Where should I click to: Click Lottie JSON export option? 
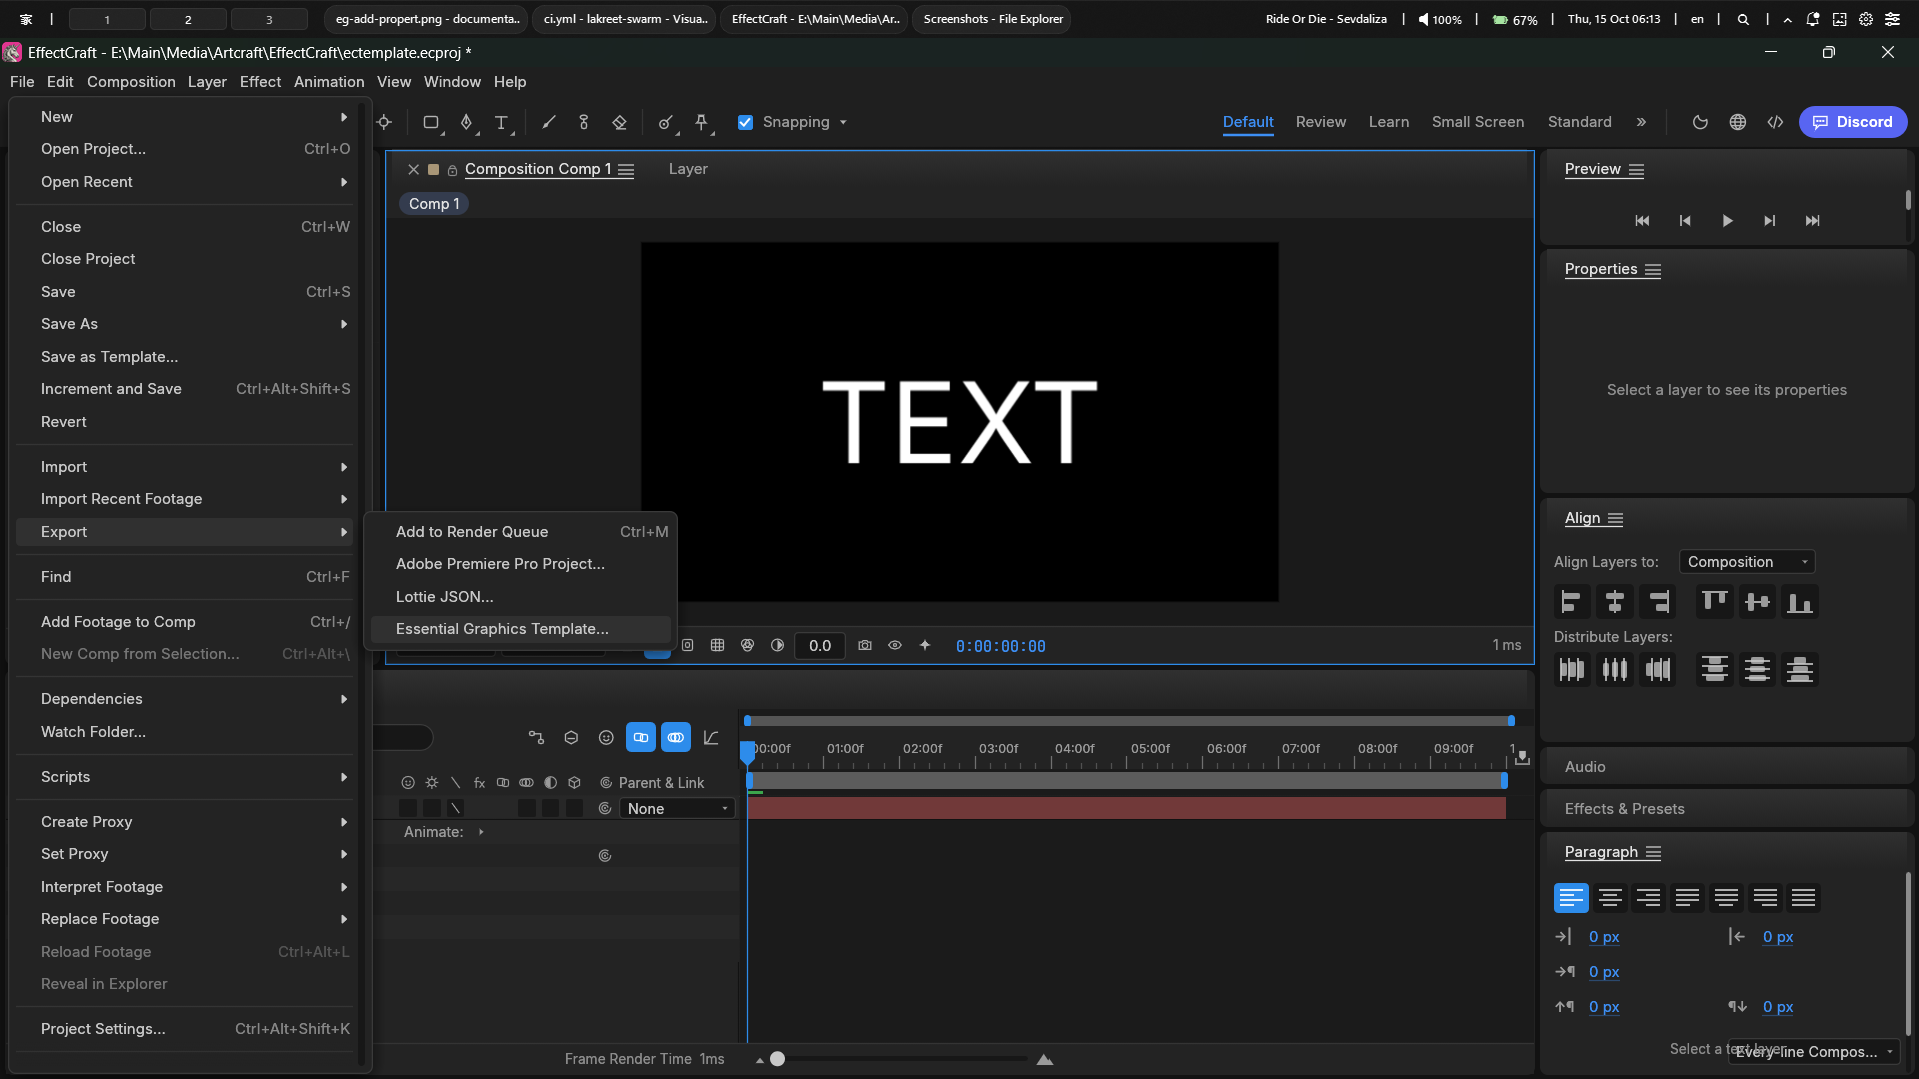pos(520,597)
